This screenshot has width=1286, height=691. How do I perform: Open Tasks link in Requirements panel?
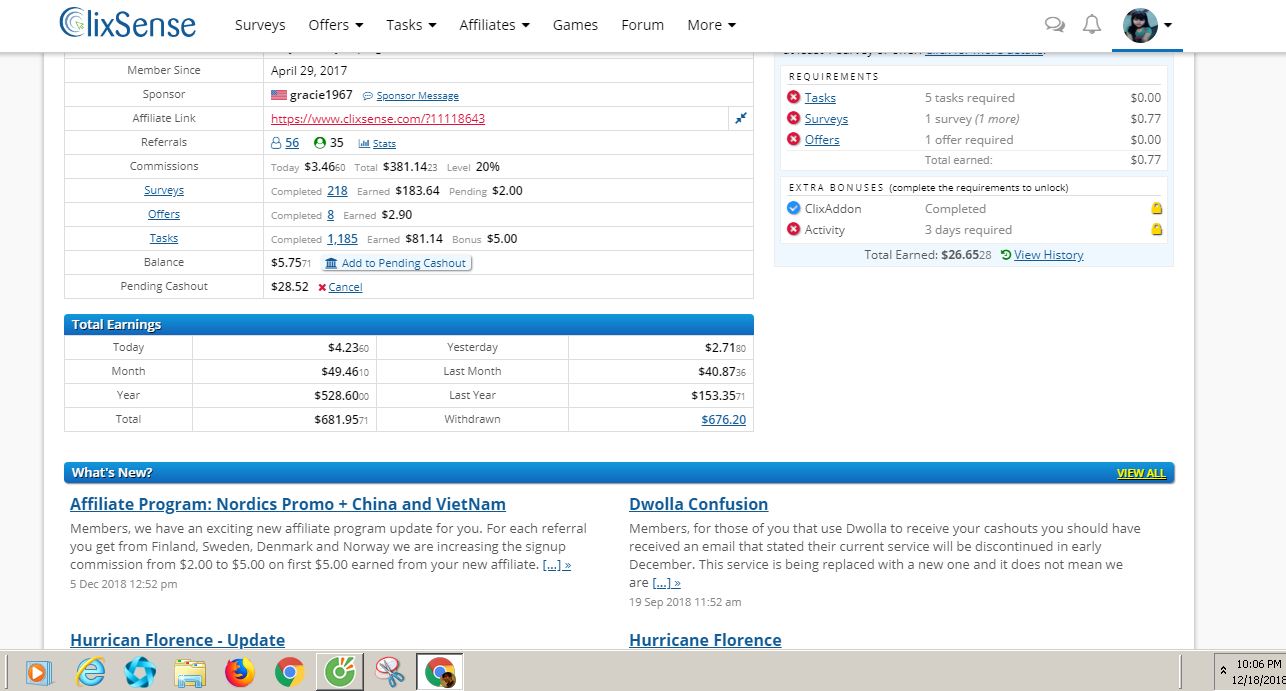(820, 98)
